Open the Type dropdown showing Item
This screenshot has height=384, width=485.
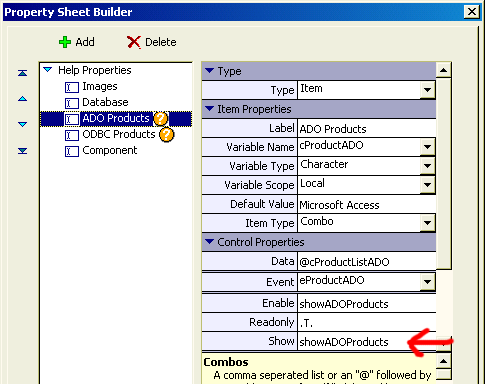pyautogui.click(x=427, y=90)
